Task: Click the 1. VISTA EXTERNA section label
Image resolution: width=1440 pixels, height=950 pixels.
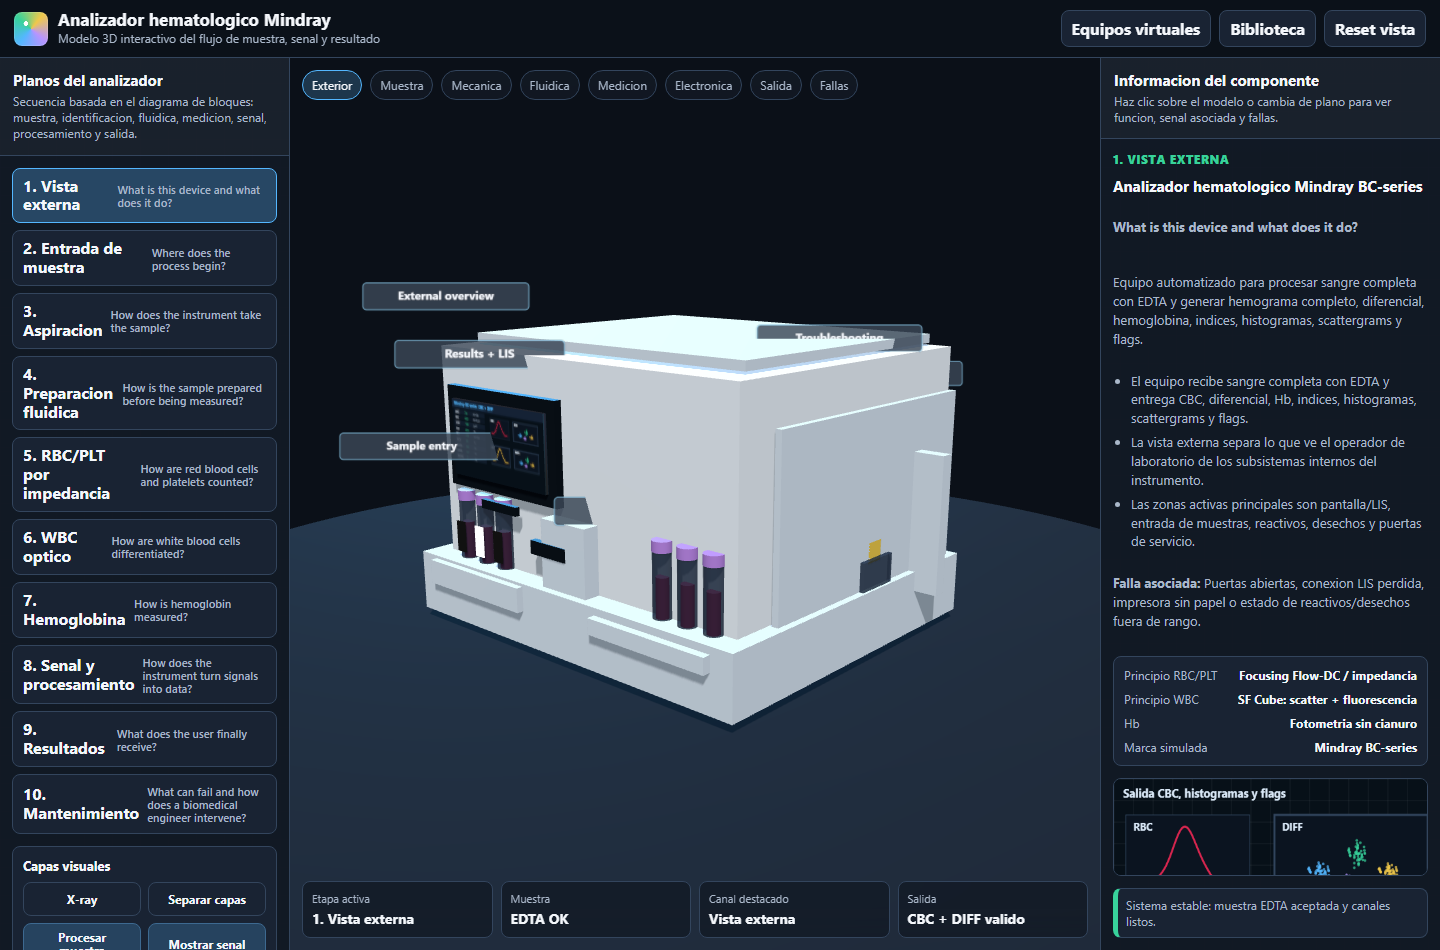Action: click(x=1170, y=160)
